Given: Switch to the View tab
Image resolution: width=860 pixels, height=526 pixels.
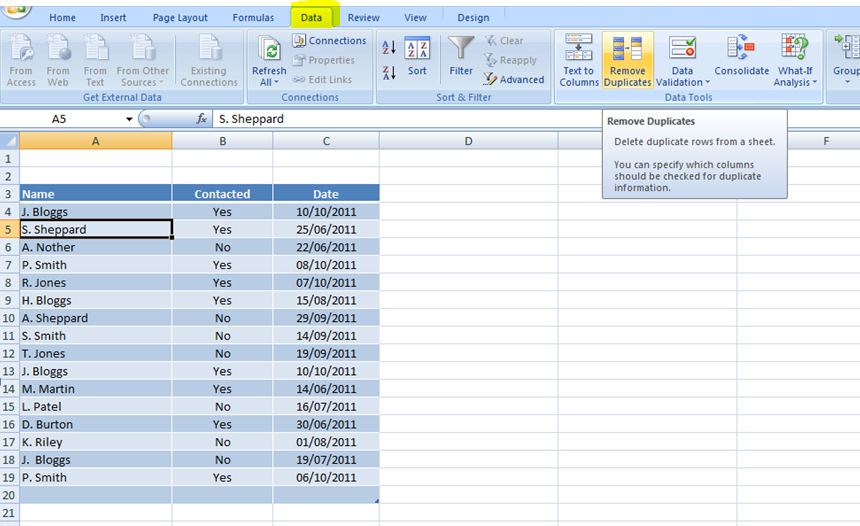Looking at the screenshot, I should click(415, 18).
